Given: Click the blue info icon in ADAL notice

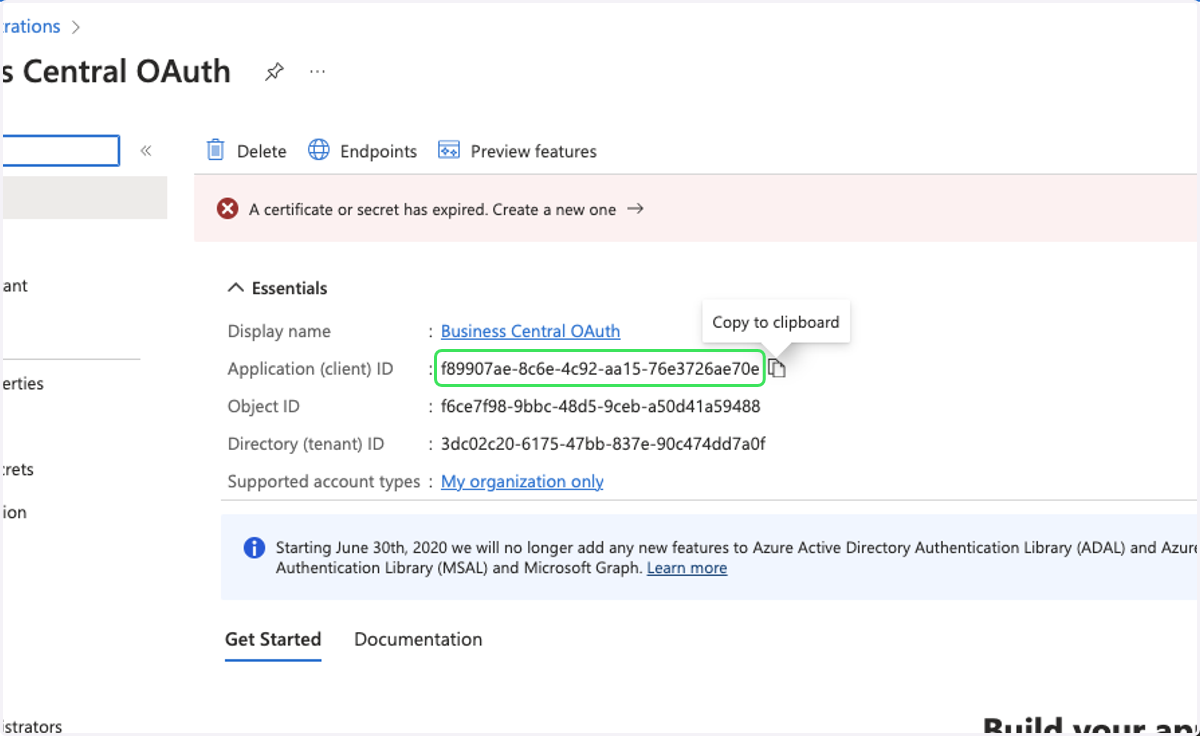Looking at the screenshot, I should click(x=255, y=548).
